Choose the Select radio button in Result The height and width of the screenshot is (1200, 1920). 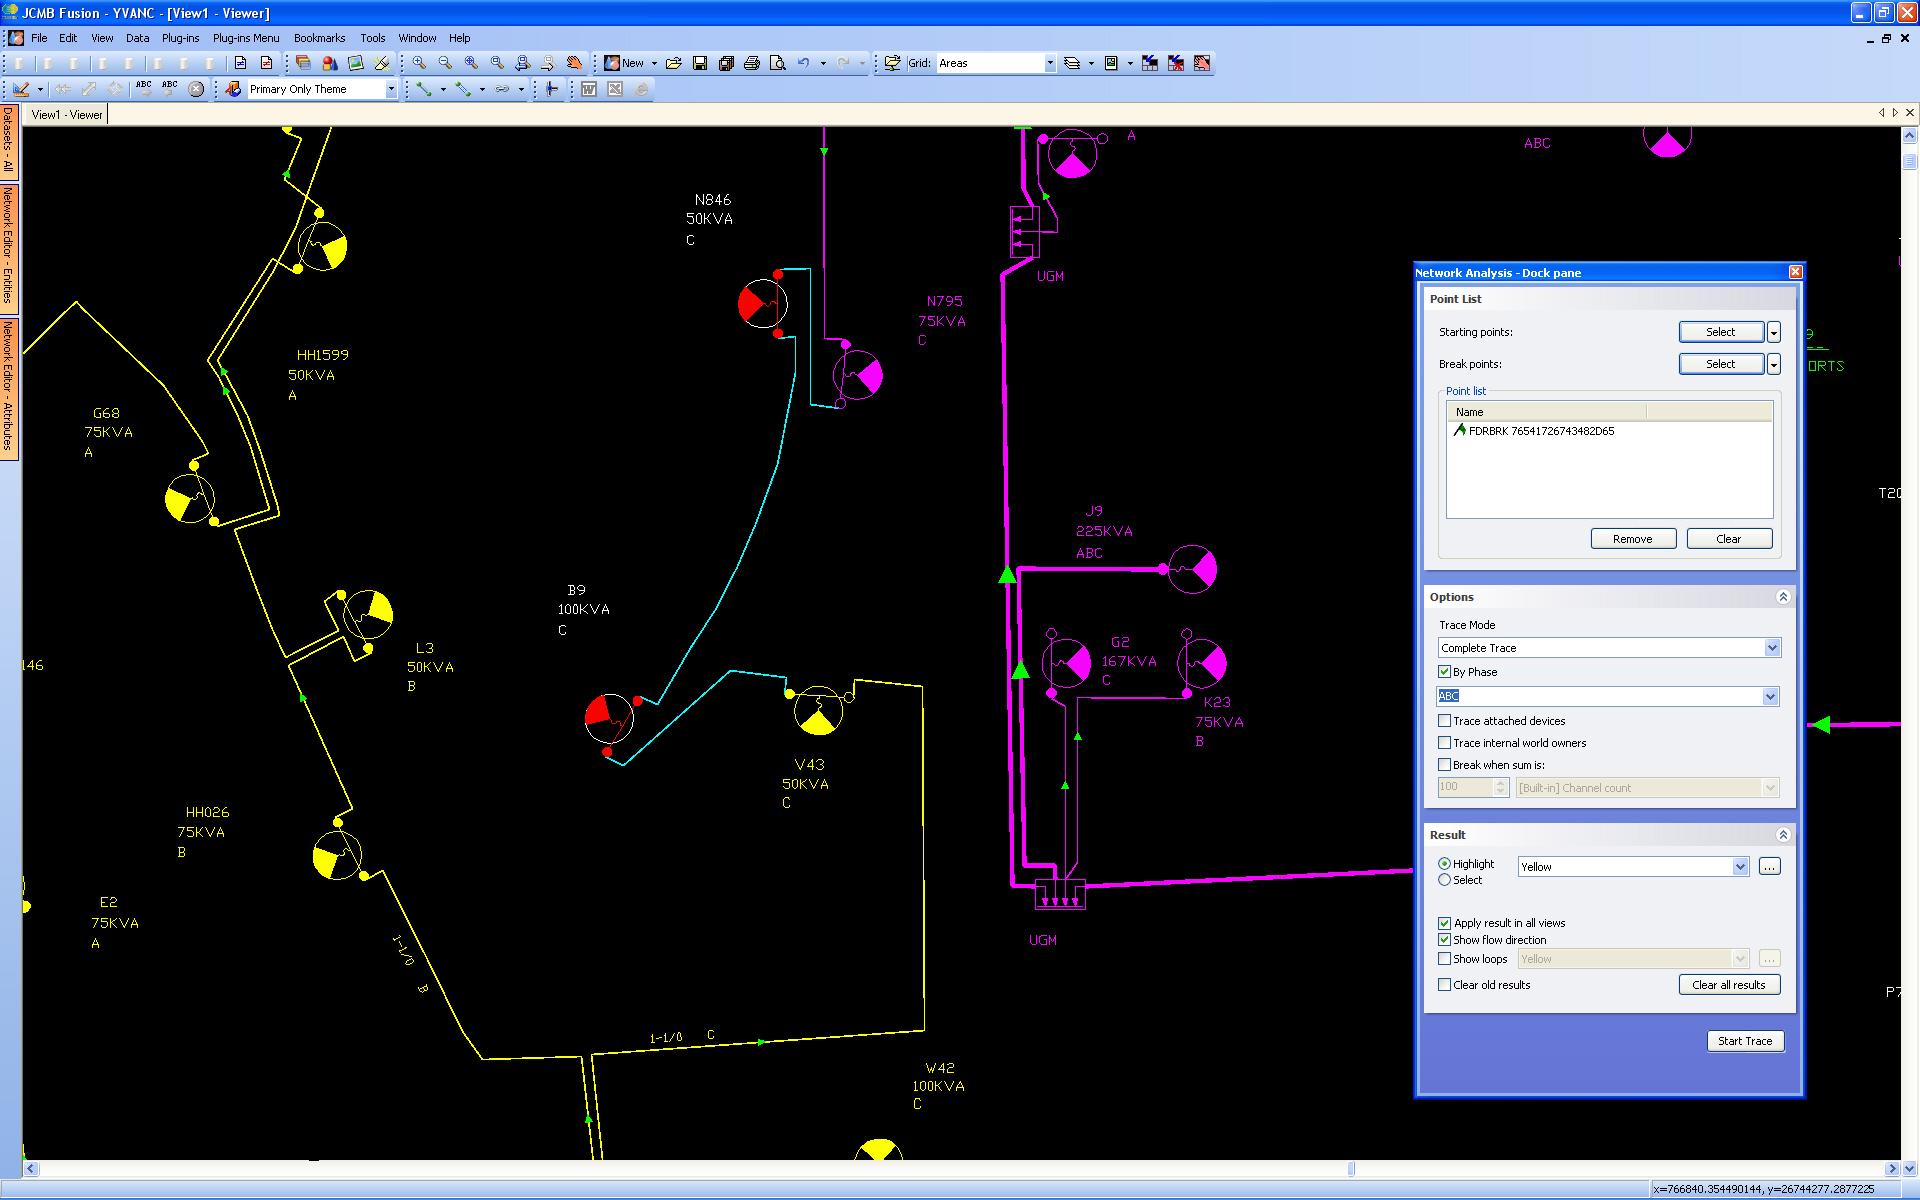pyautogui.click(x=1444, y=880)
